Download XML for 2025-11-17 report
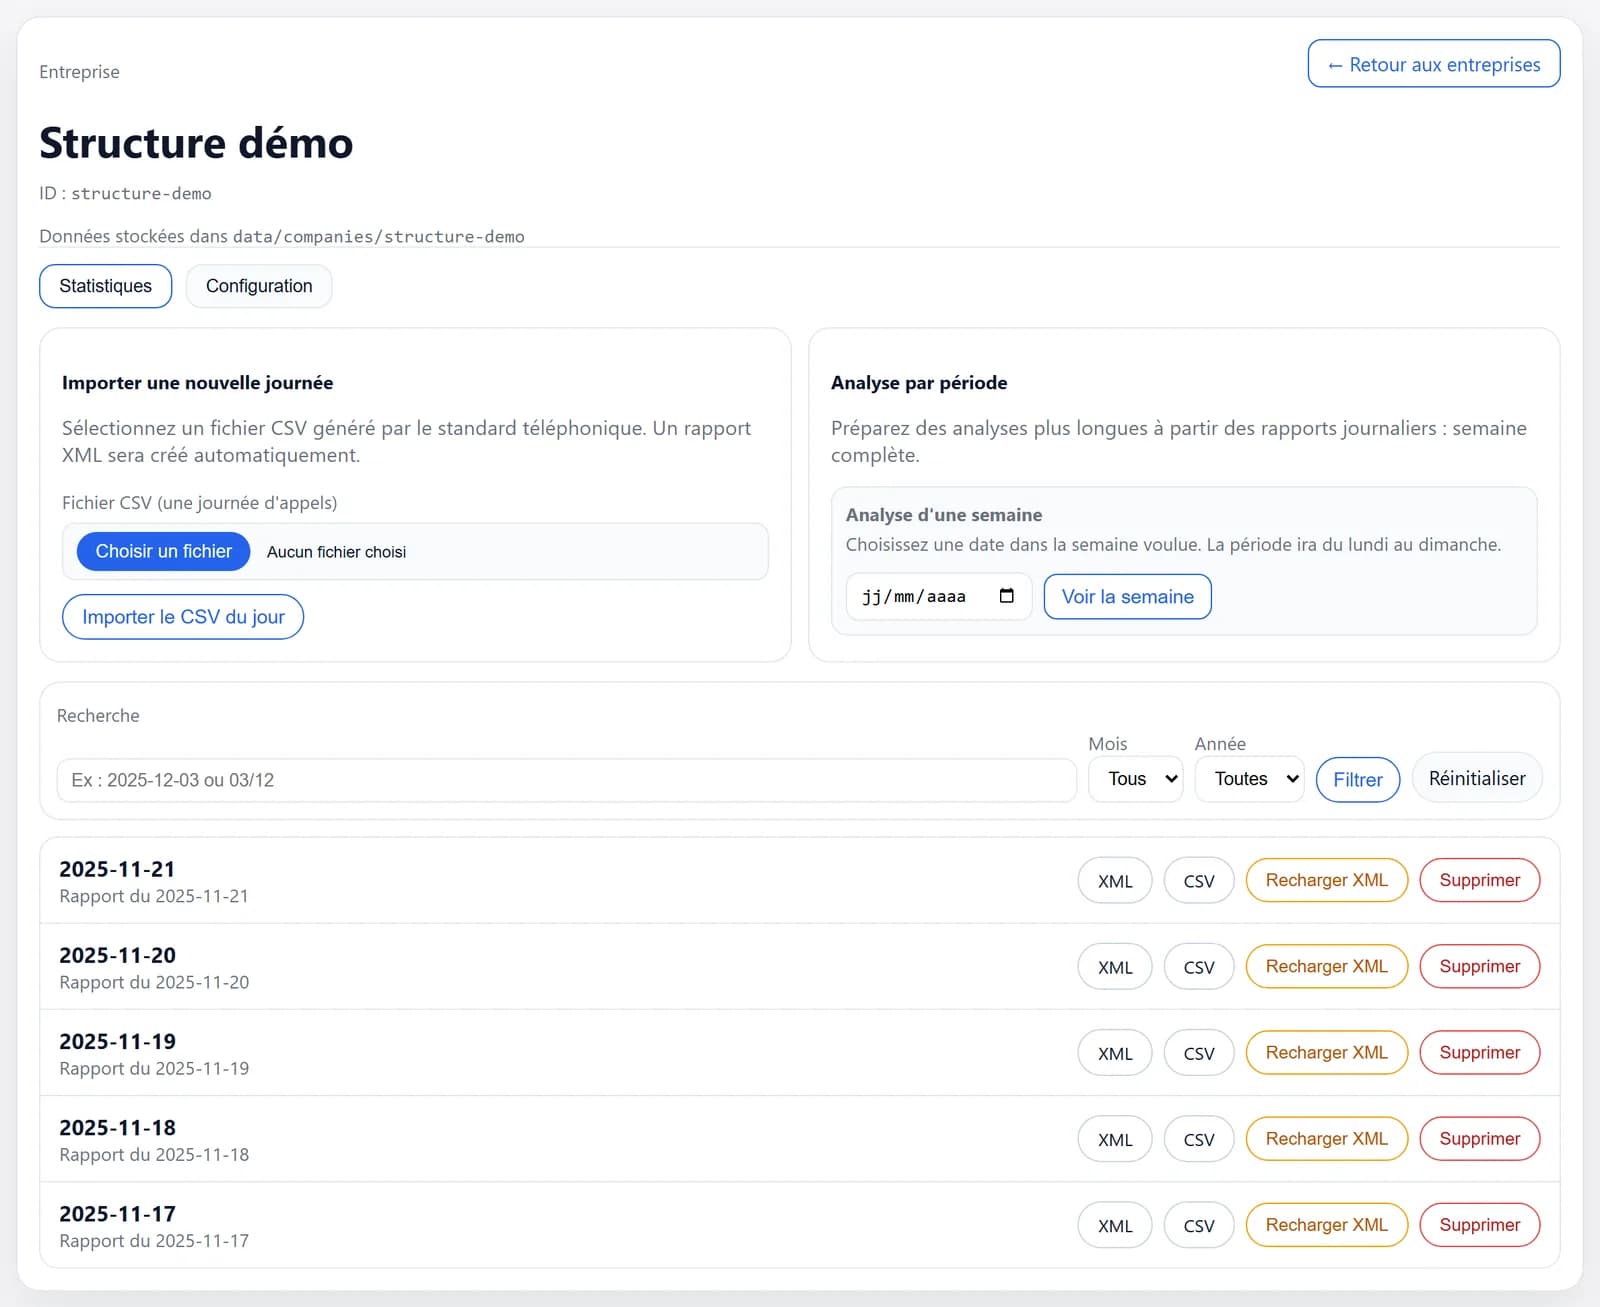 [x=1115, y=1225]
